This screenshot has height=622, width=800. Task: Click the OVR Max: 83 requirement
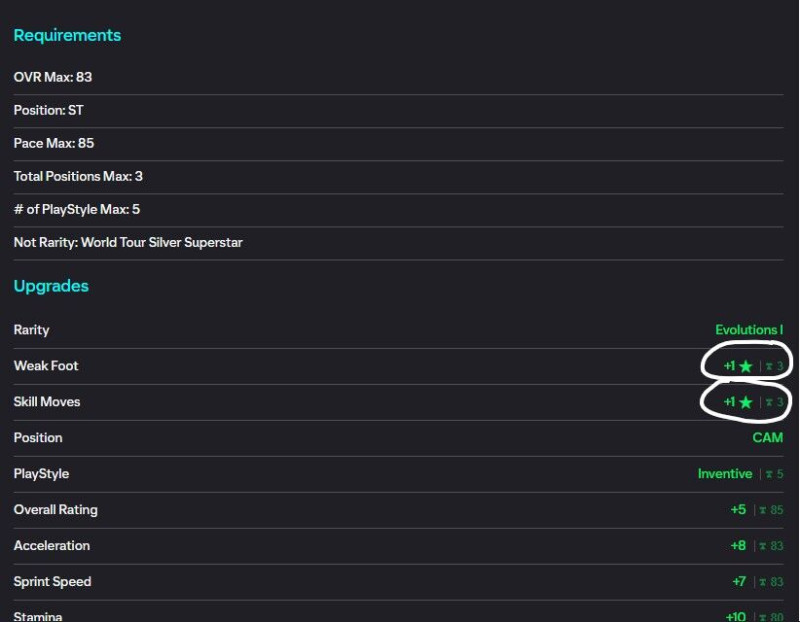point(53,77)
